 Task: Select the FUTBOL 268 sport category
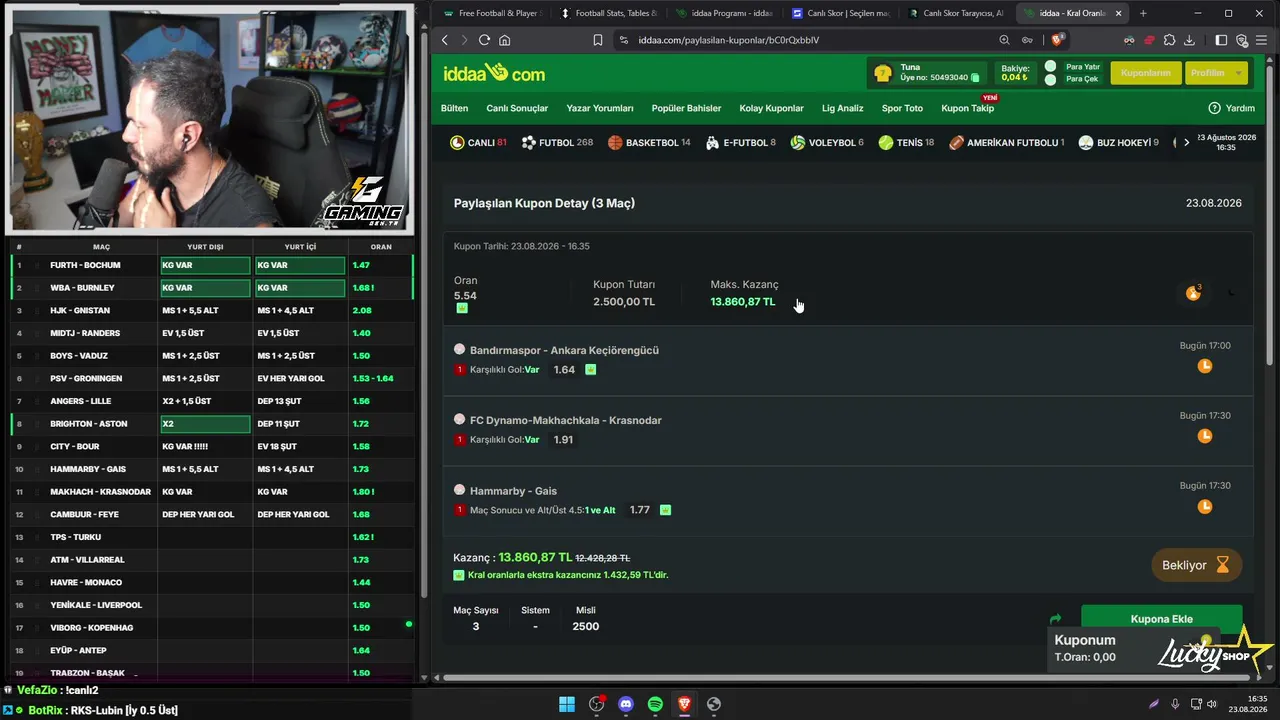tap(557, 143)
